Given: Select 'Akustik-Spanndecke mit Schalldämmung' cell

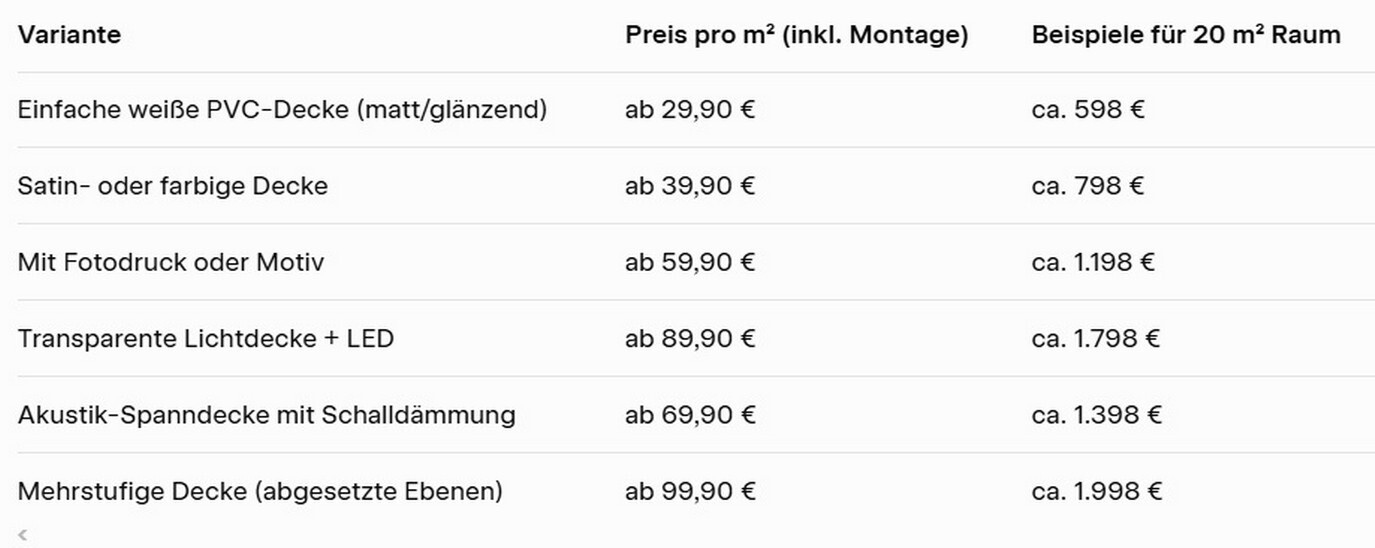Looking at the screenshot, I should 267,415.
